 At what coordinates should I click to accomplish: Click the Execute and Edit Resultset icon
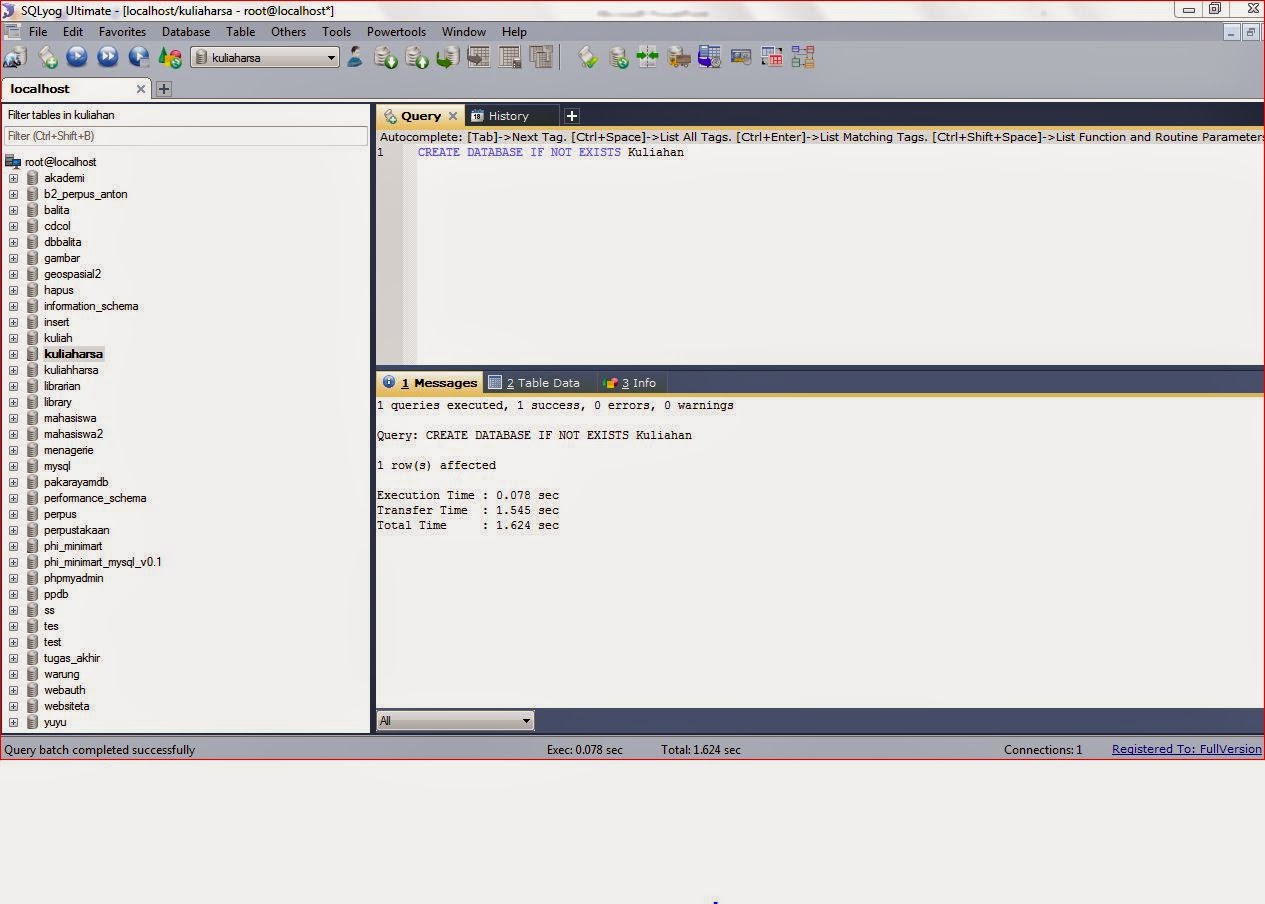point(139,58)
